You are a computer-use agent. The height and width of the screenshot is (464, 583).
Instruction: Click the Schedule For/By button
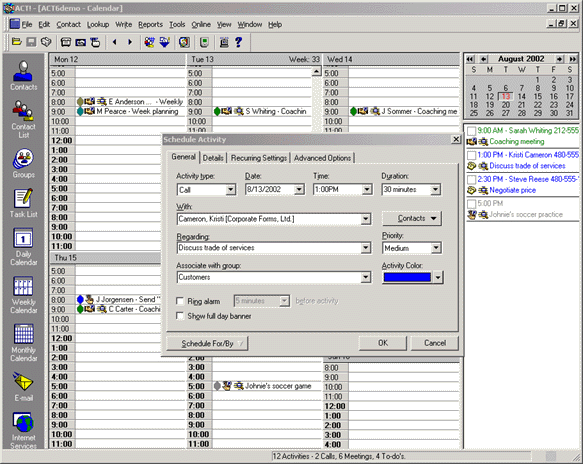[207, 344]
